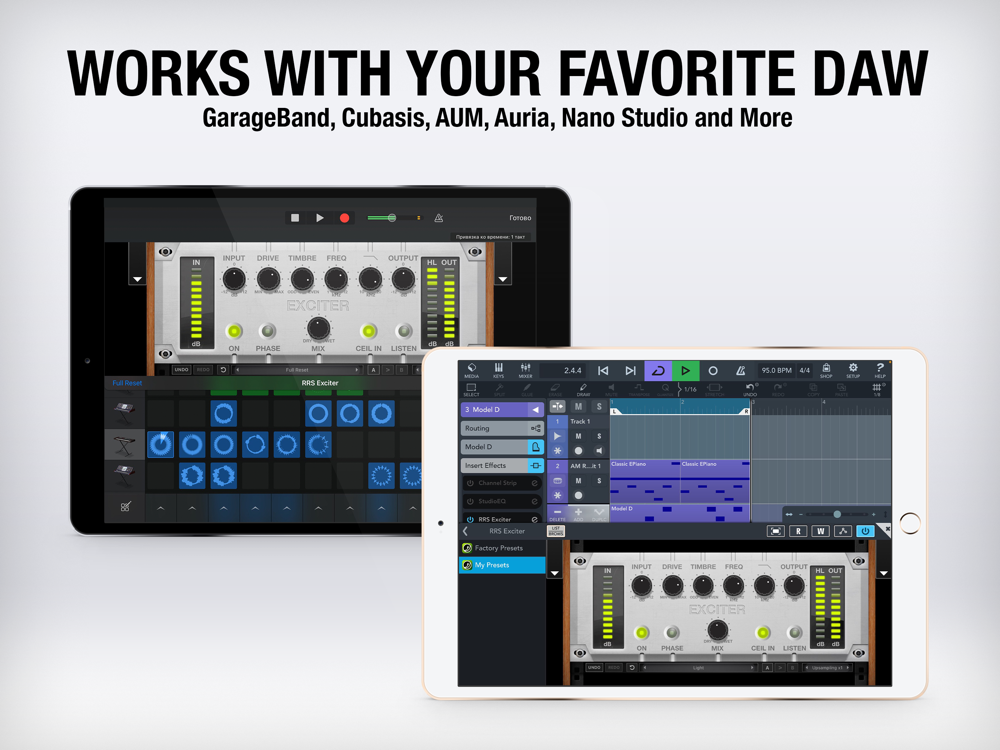Start playback in GarageBand
Image resolution: width=1000 pixels, height=750 pixels.
pyautogui.click(x=320, y=217)
